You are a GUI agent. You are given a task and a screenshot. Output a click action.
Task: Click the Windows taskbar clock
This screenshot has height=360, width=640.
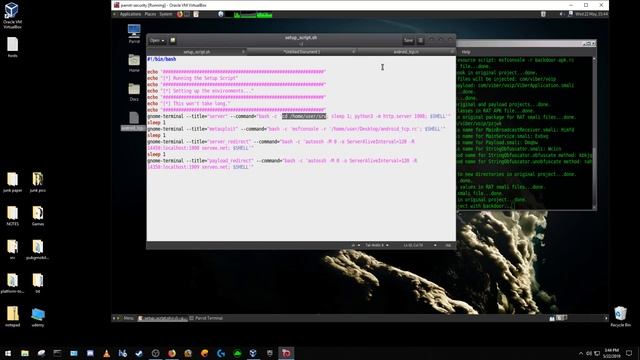pyautogui.click(x=611, y=353)
